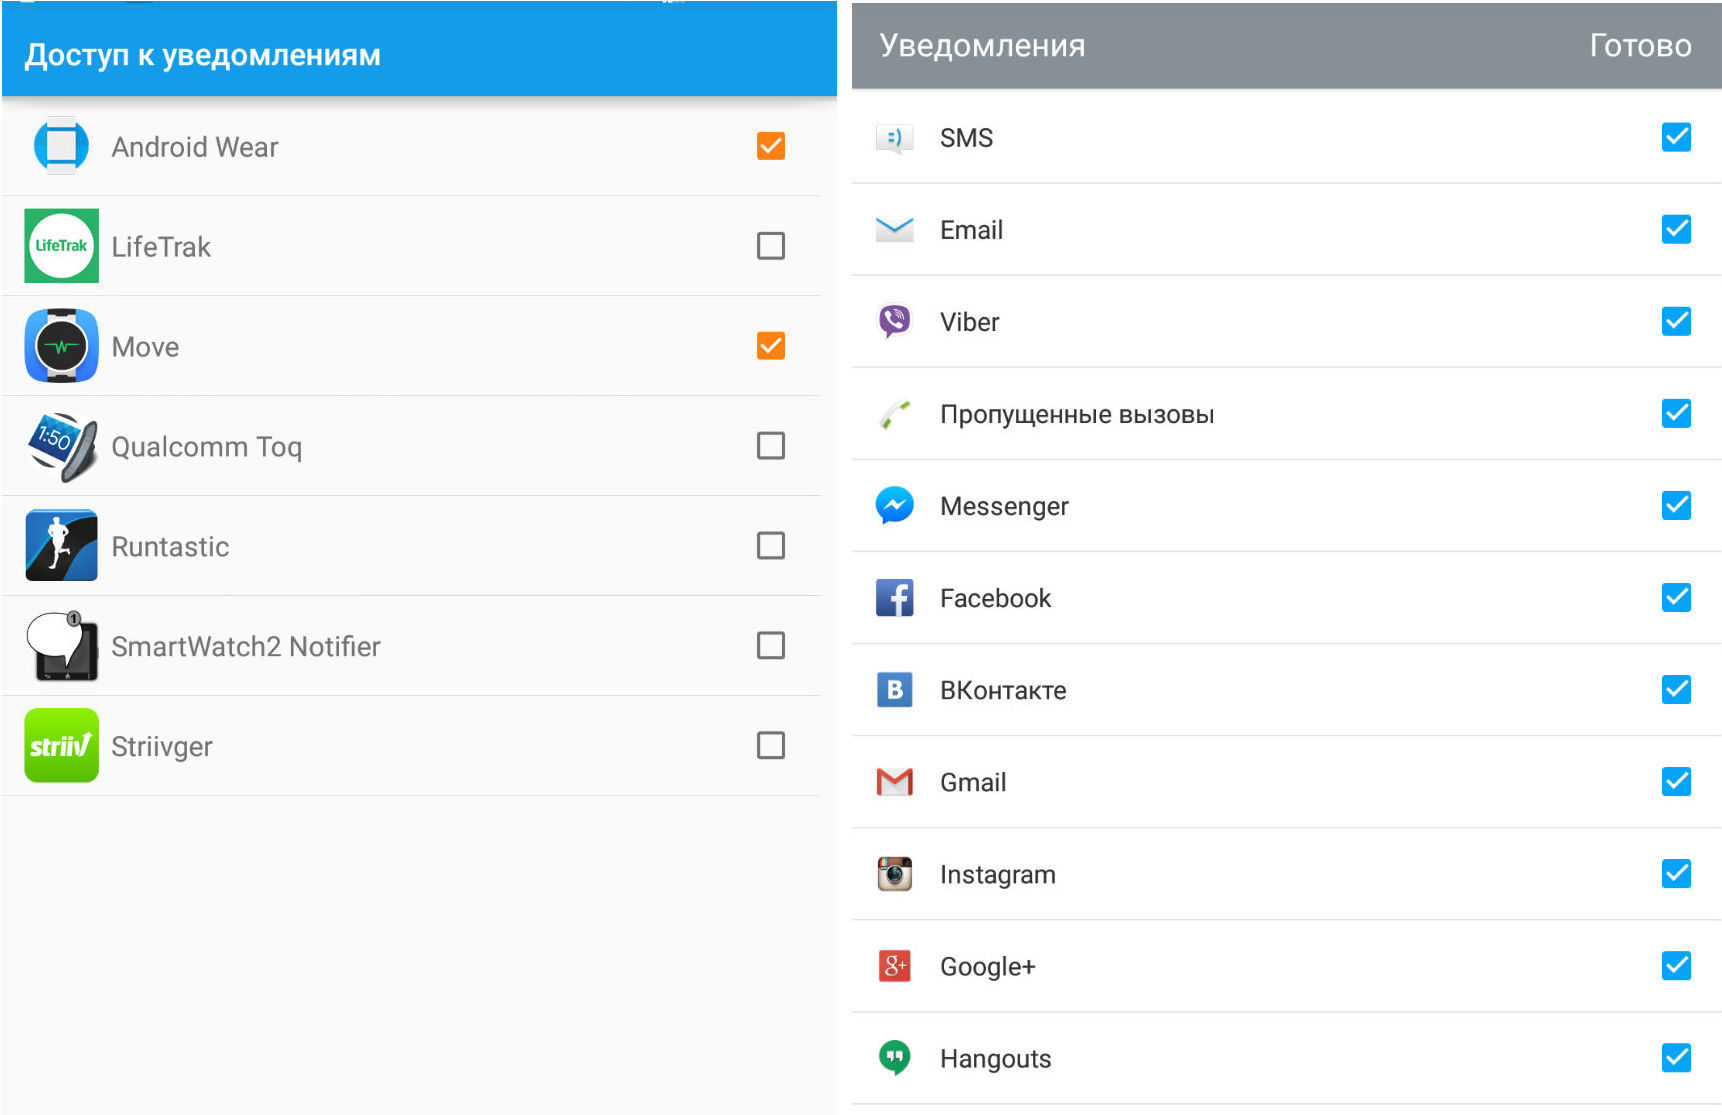Disable Email notifications checkbox
Screen dimensions: 1722x1115
tap(1676, 229)
